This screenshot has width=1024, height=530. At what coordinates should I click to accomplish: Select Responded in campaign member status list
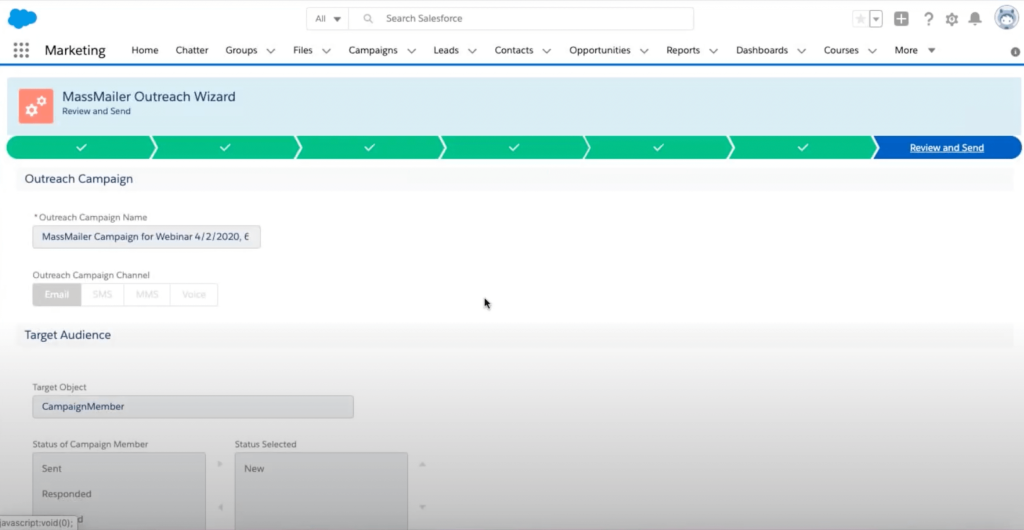tap(67, 494)
